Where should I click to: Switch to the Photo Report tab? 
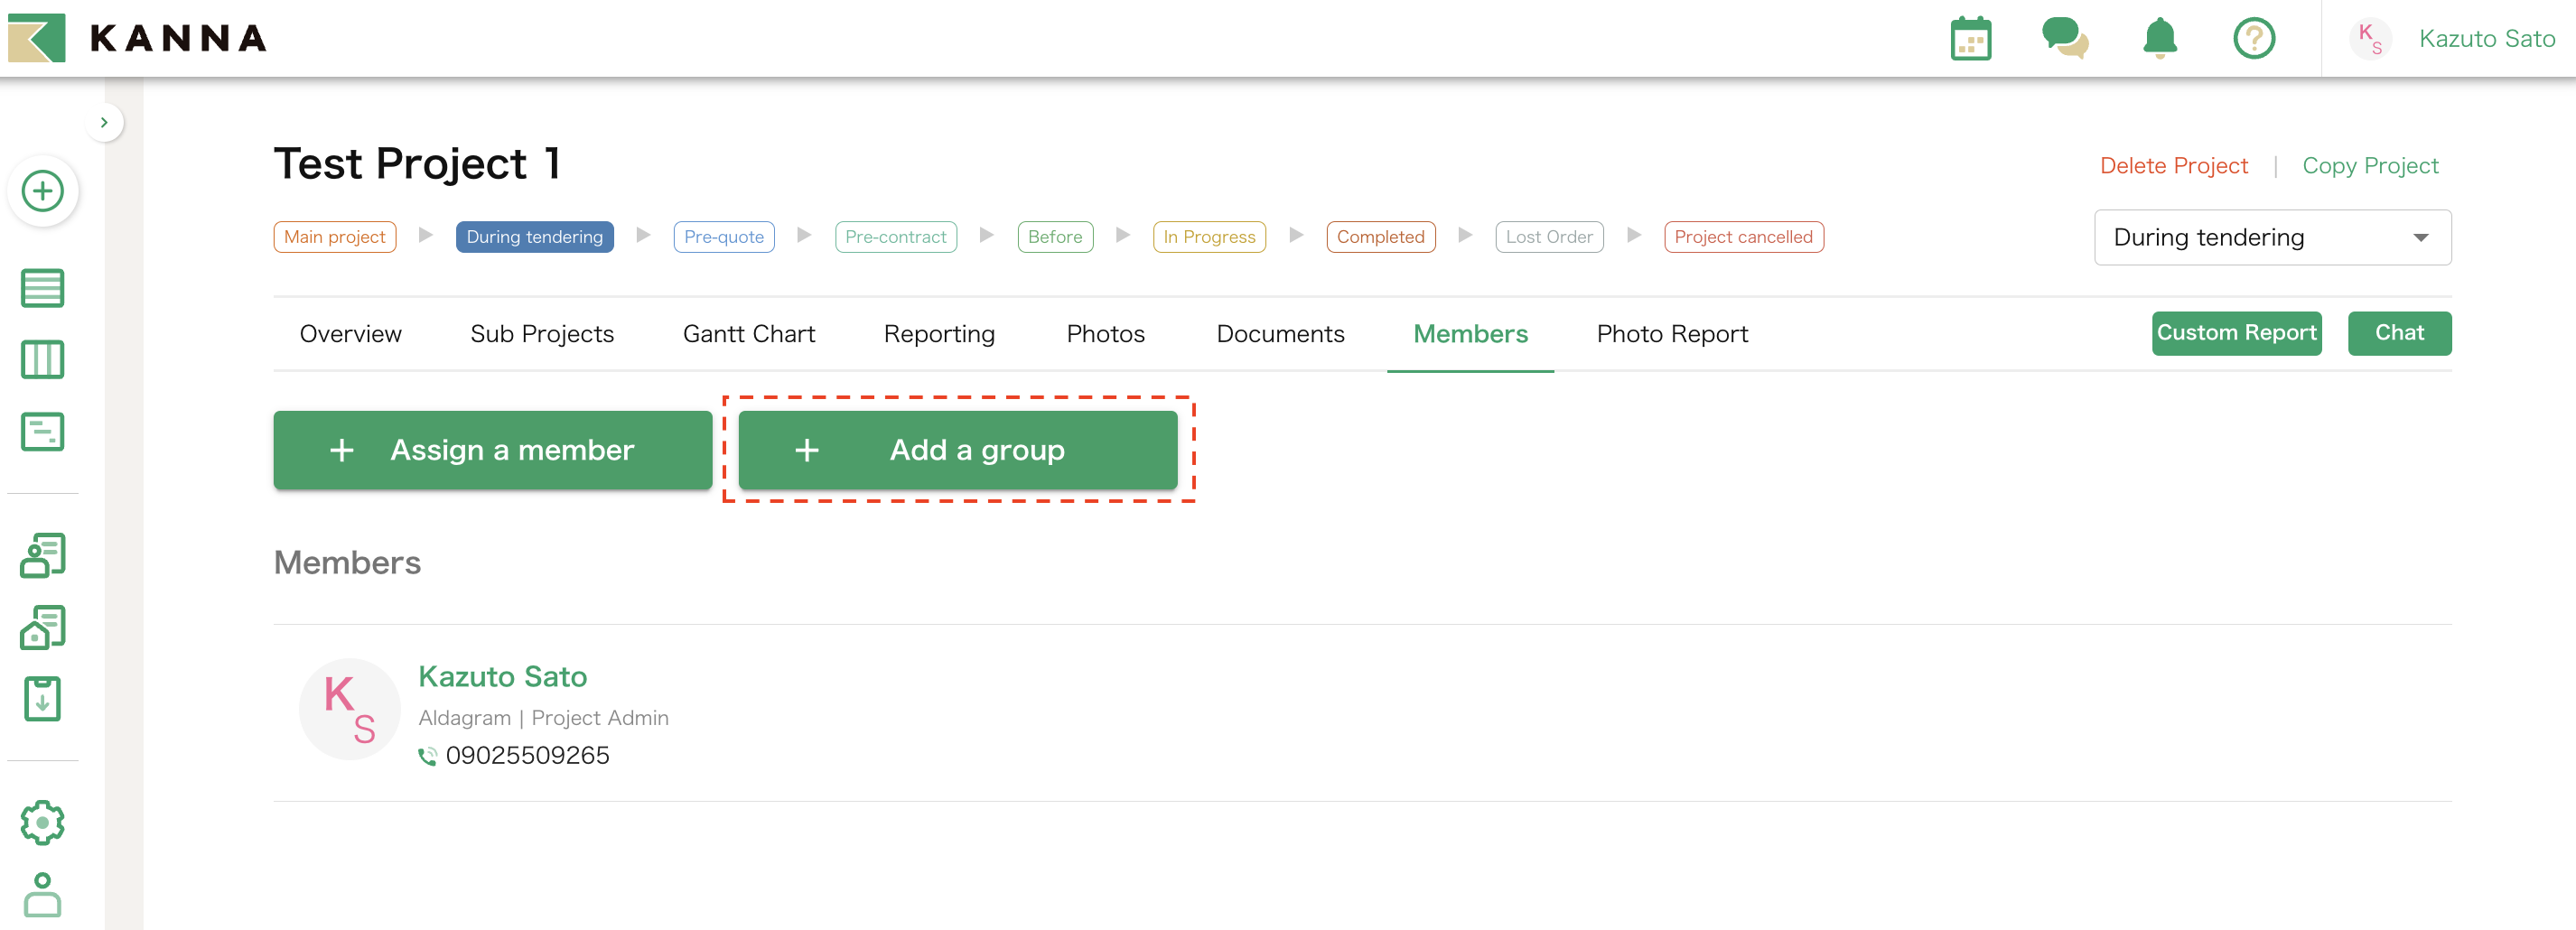[1671, 334]
